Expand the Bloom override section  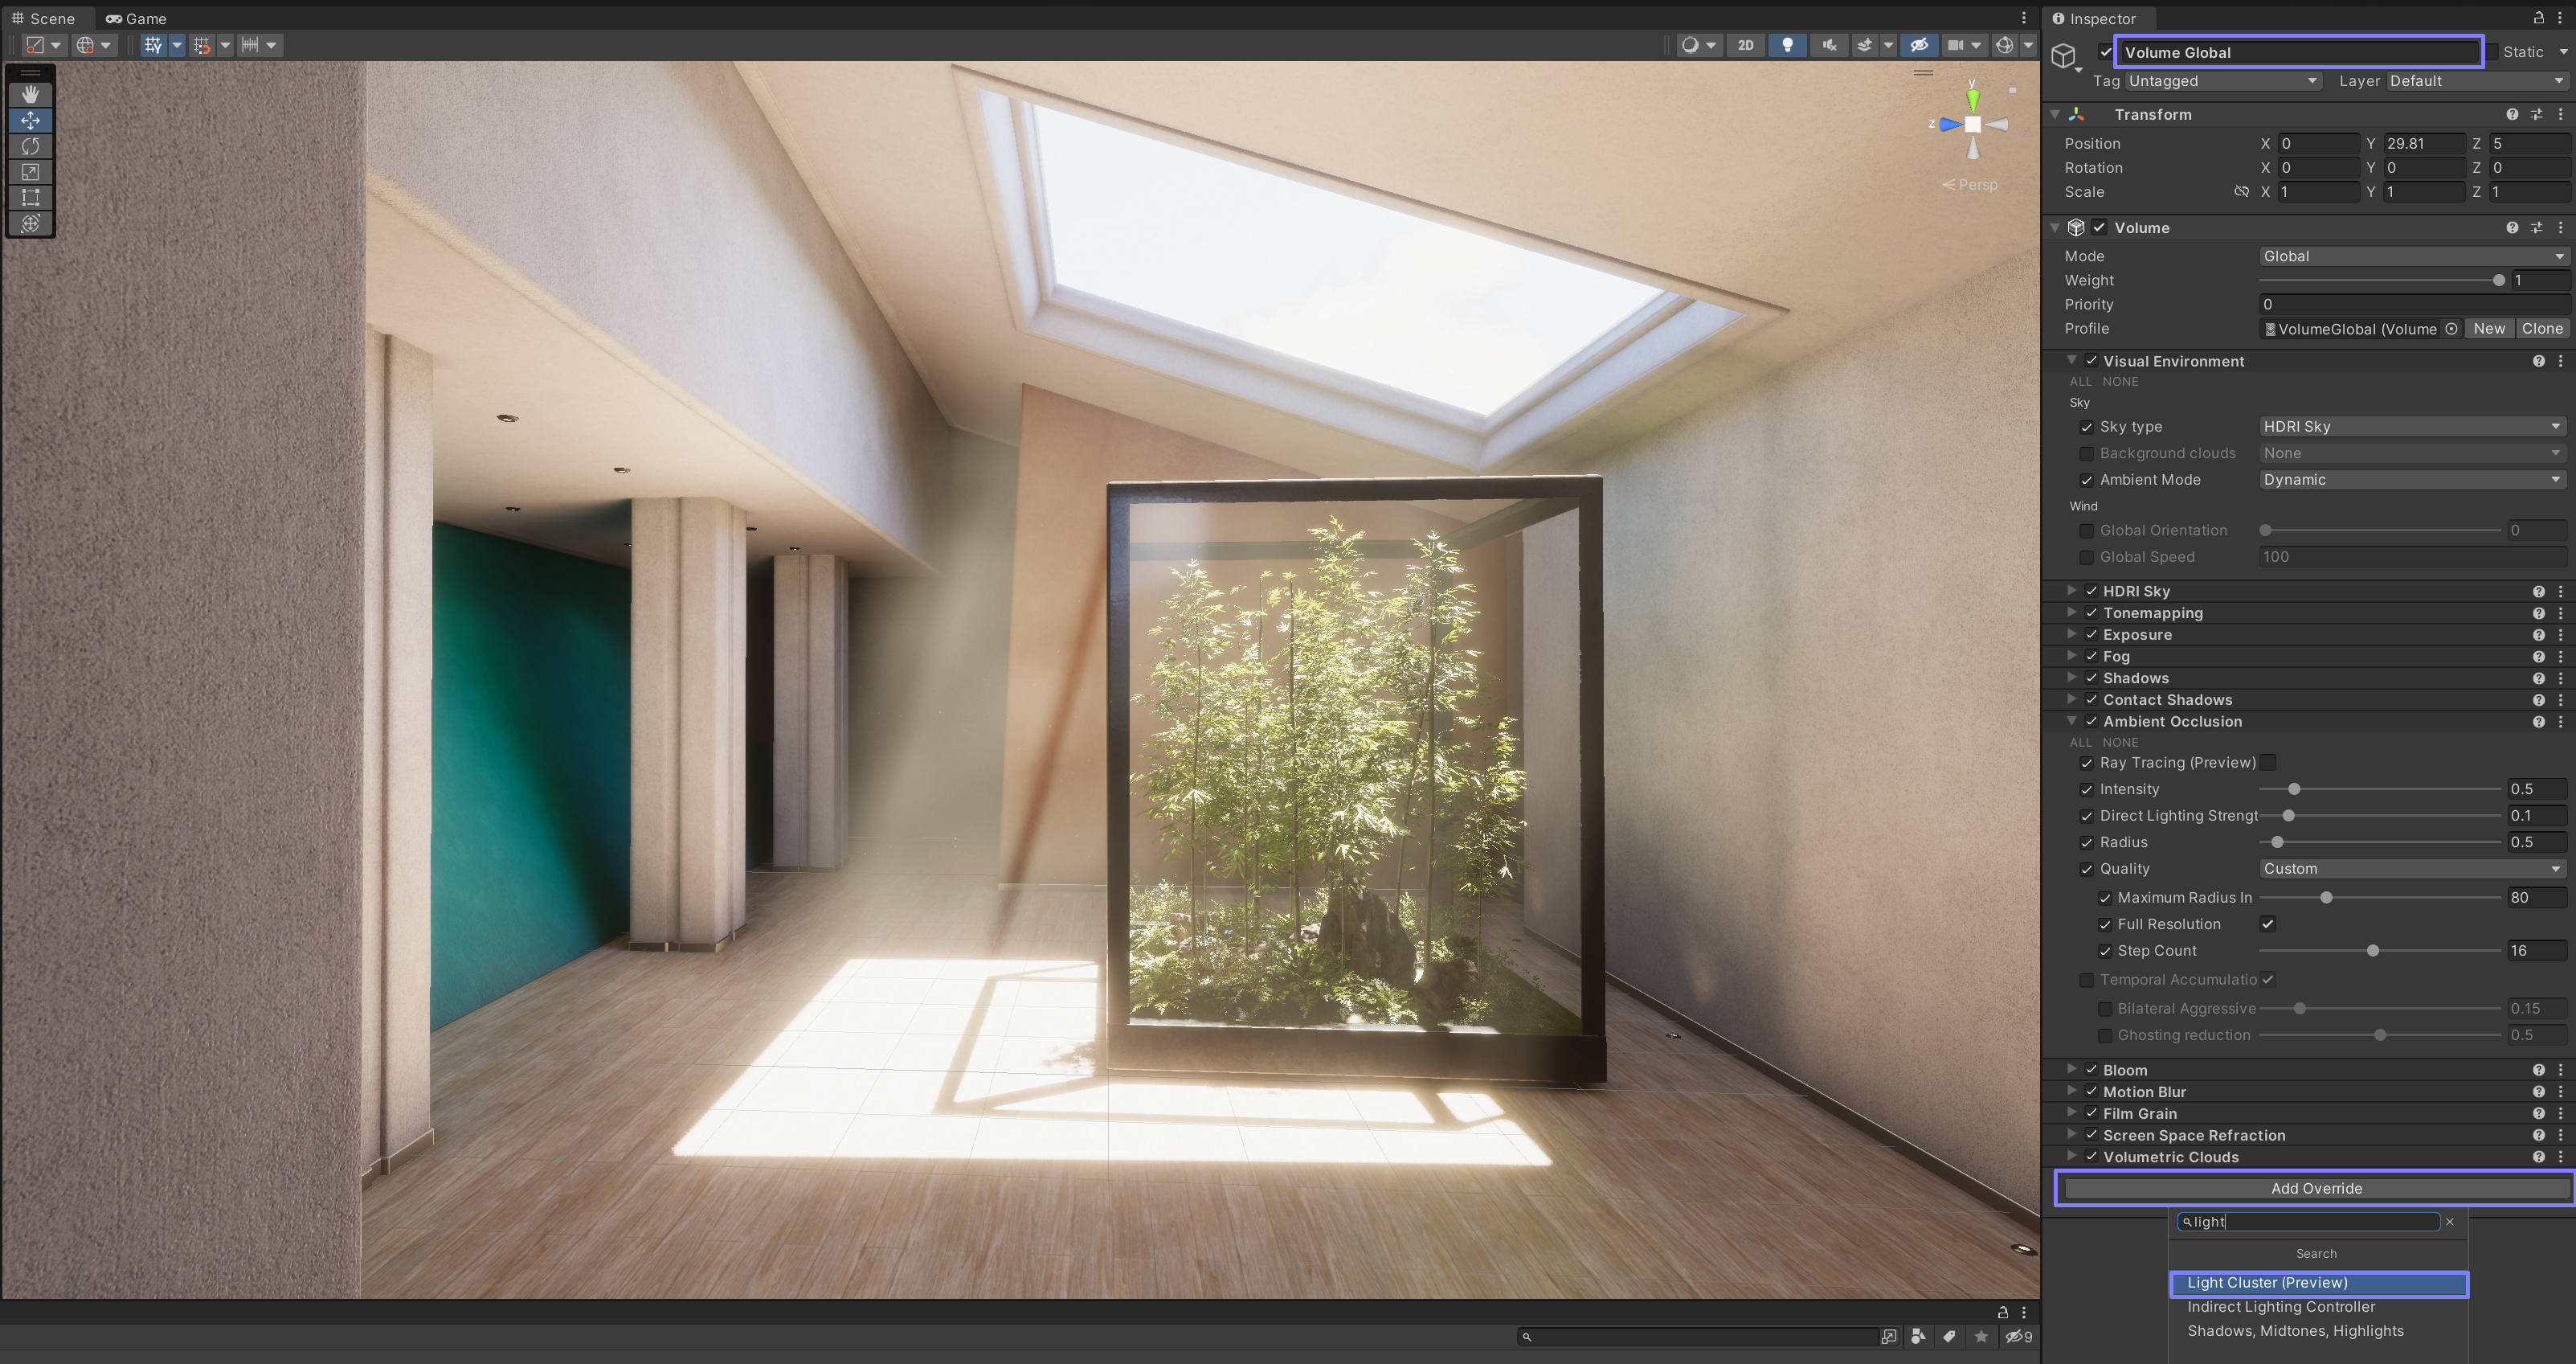pos(2072,1069)
